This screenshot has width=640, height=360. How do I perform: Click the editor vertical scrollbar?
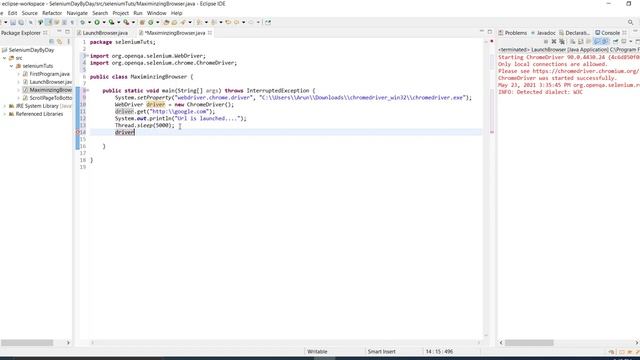pos(486,188)
